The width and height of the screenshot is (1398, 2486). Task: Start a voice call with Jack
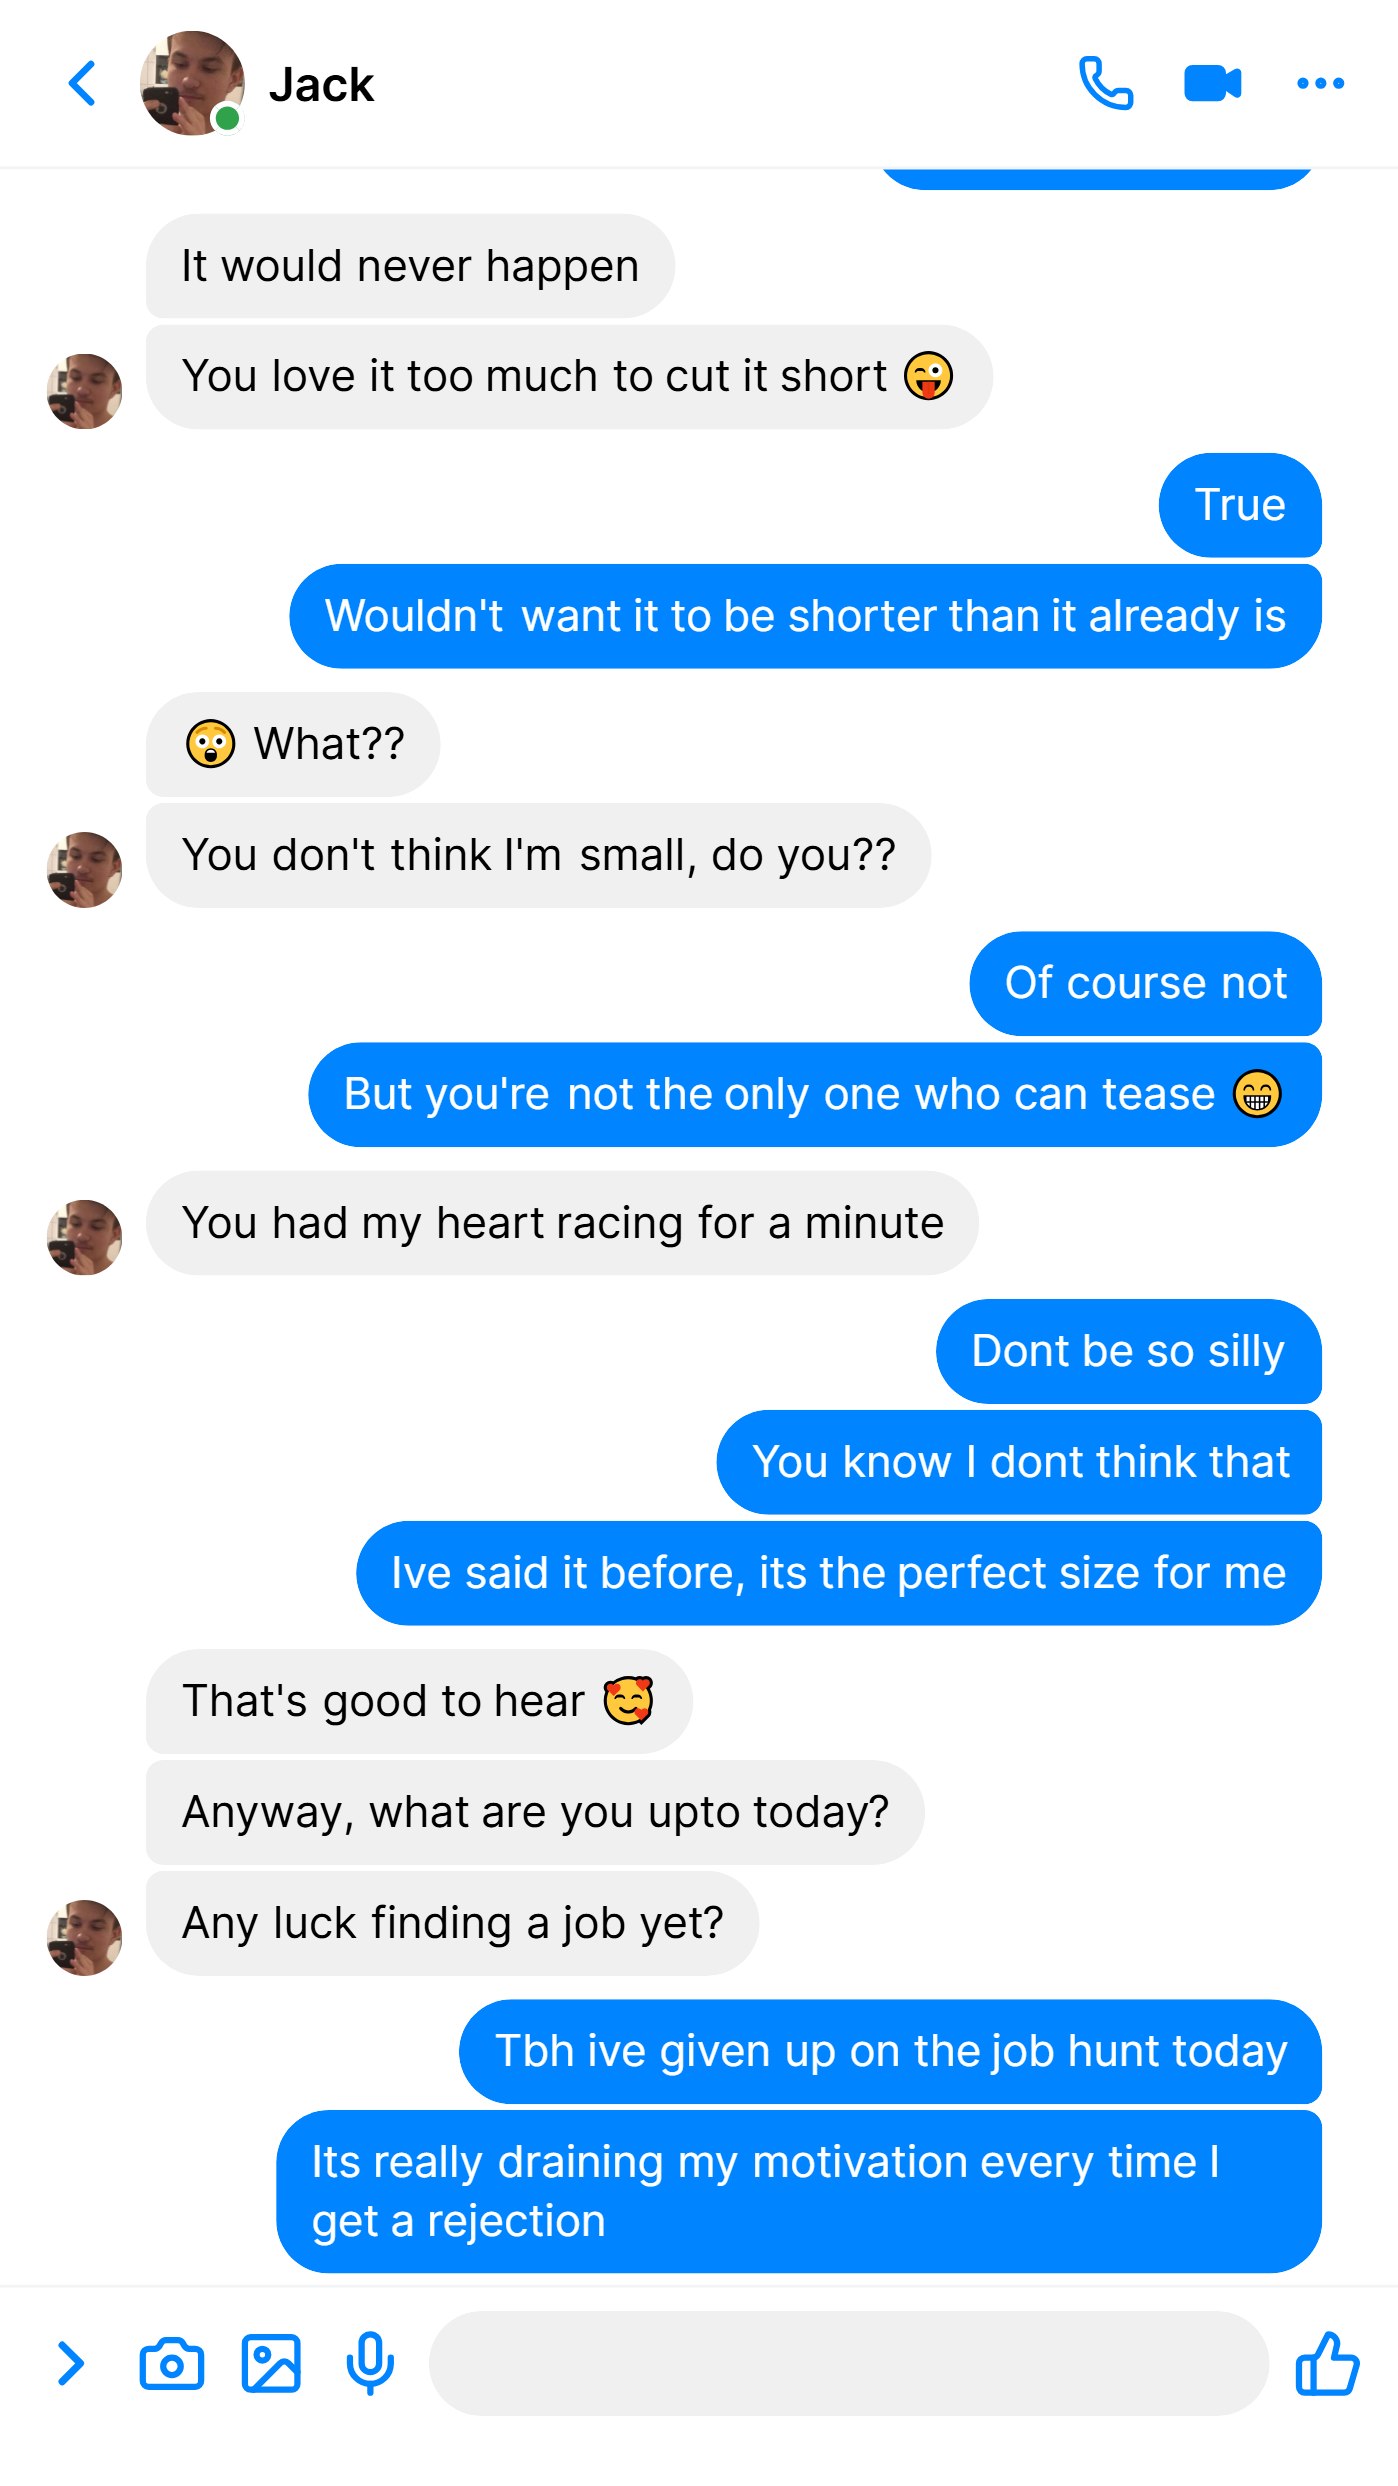click(x=1105, y=83)
